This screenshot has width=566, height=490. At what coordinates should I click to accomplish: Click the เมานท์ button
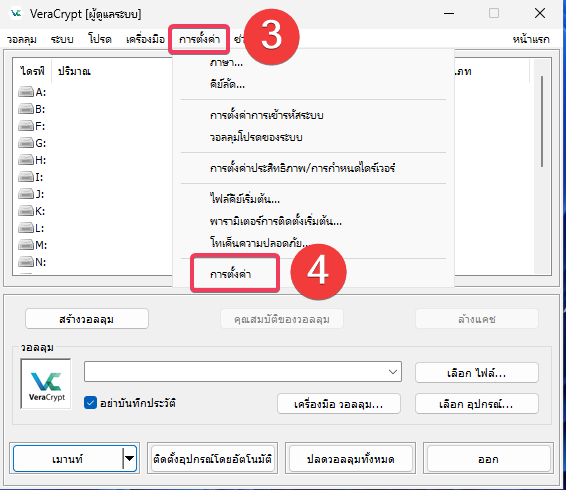[68, 459]
